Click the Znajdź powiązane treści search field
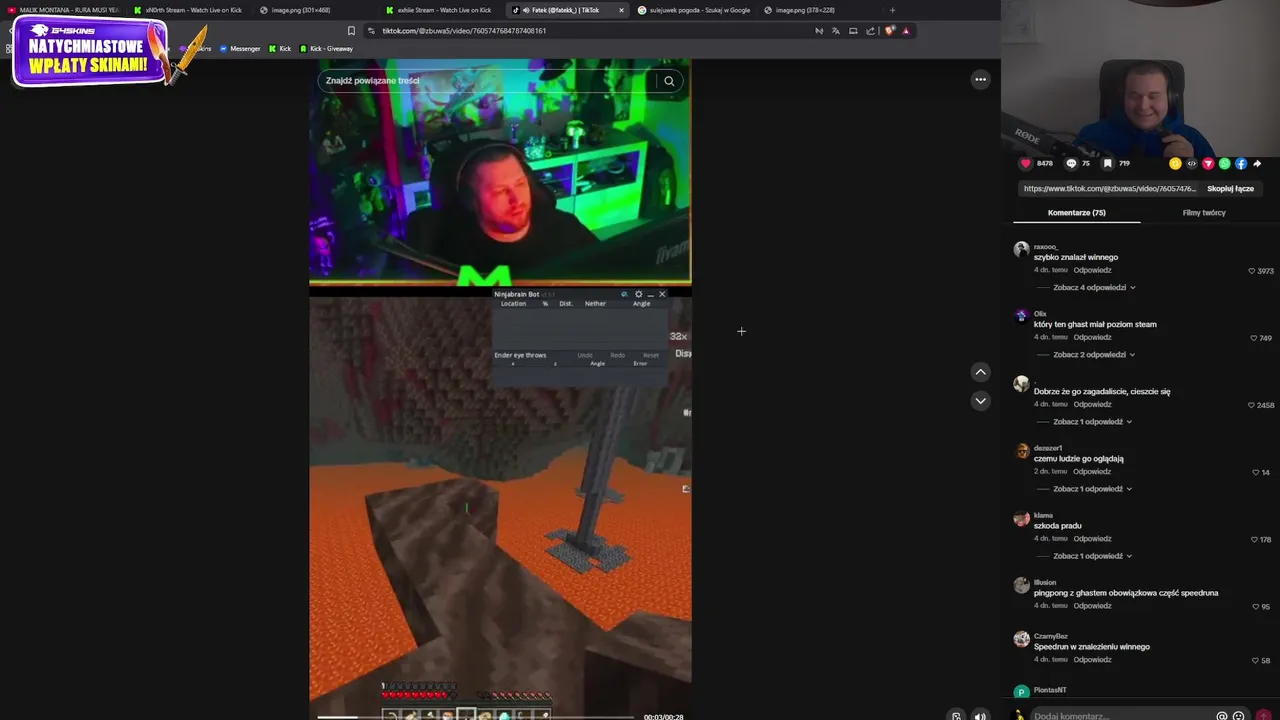 pos(488,81)
